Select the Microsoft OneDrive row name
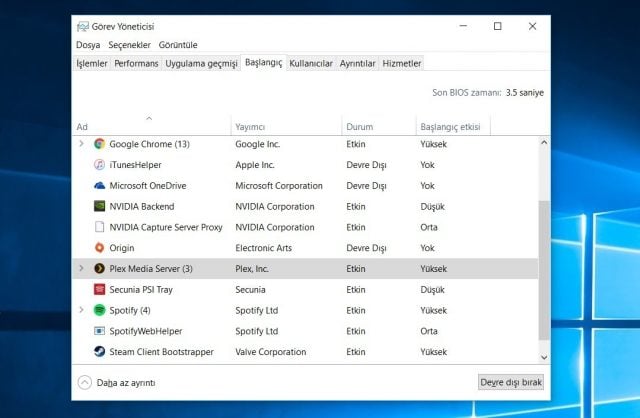 tap(148, 186)
